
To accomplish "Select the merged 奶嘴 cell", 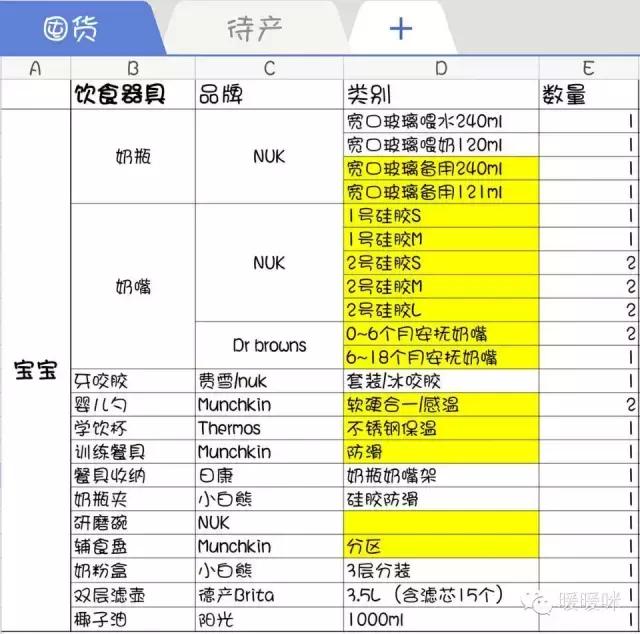I will (133, 286).
